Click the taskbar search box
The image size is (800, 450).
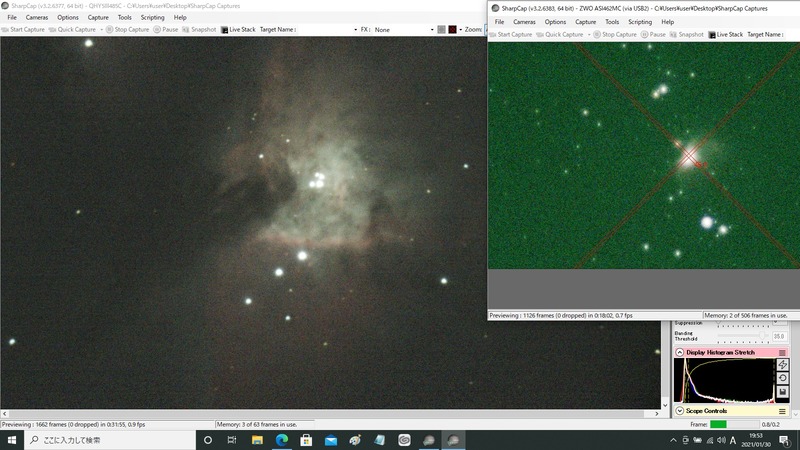[x=110, y=440]
